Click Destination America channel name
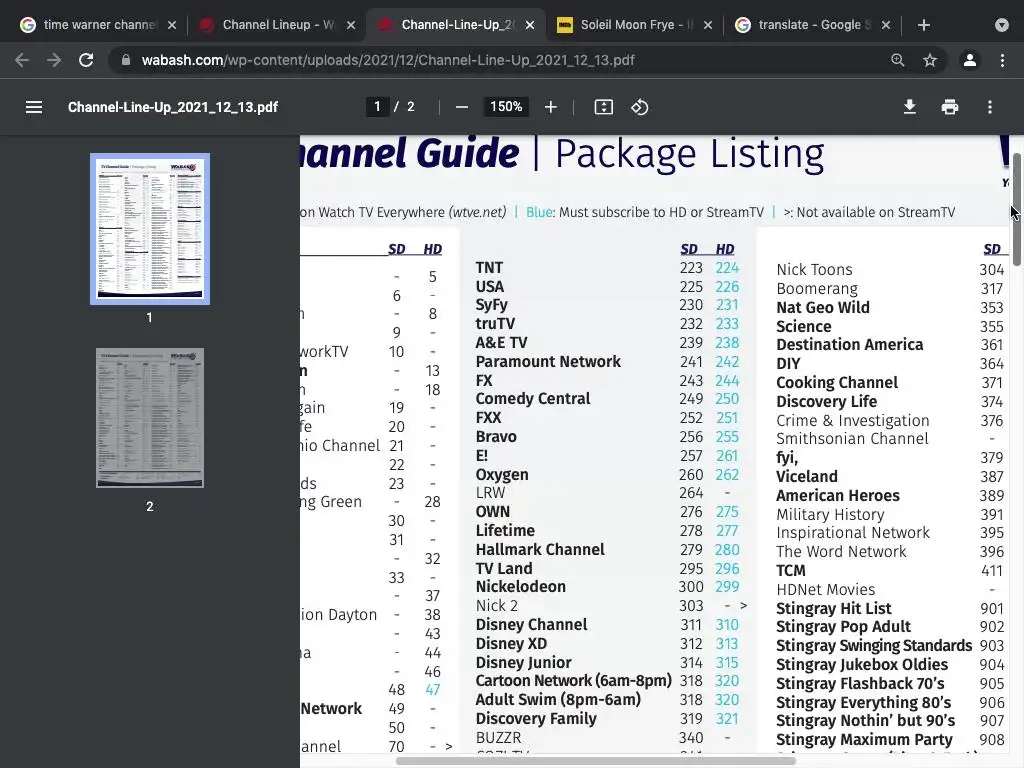Screen dimensions: 1024x768 click(850, 344)
